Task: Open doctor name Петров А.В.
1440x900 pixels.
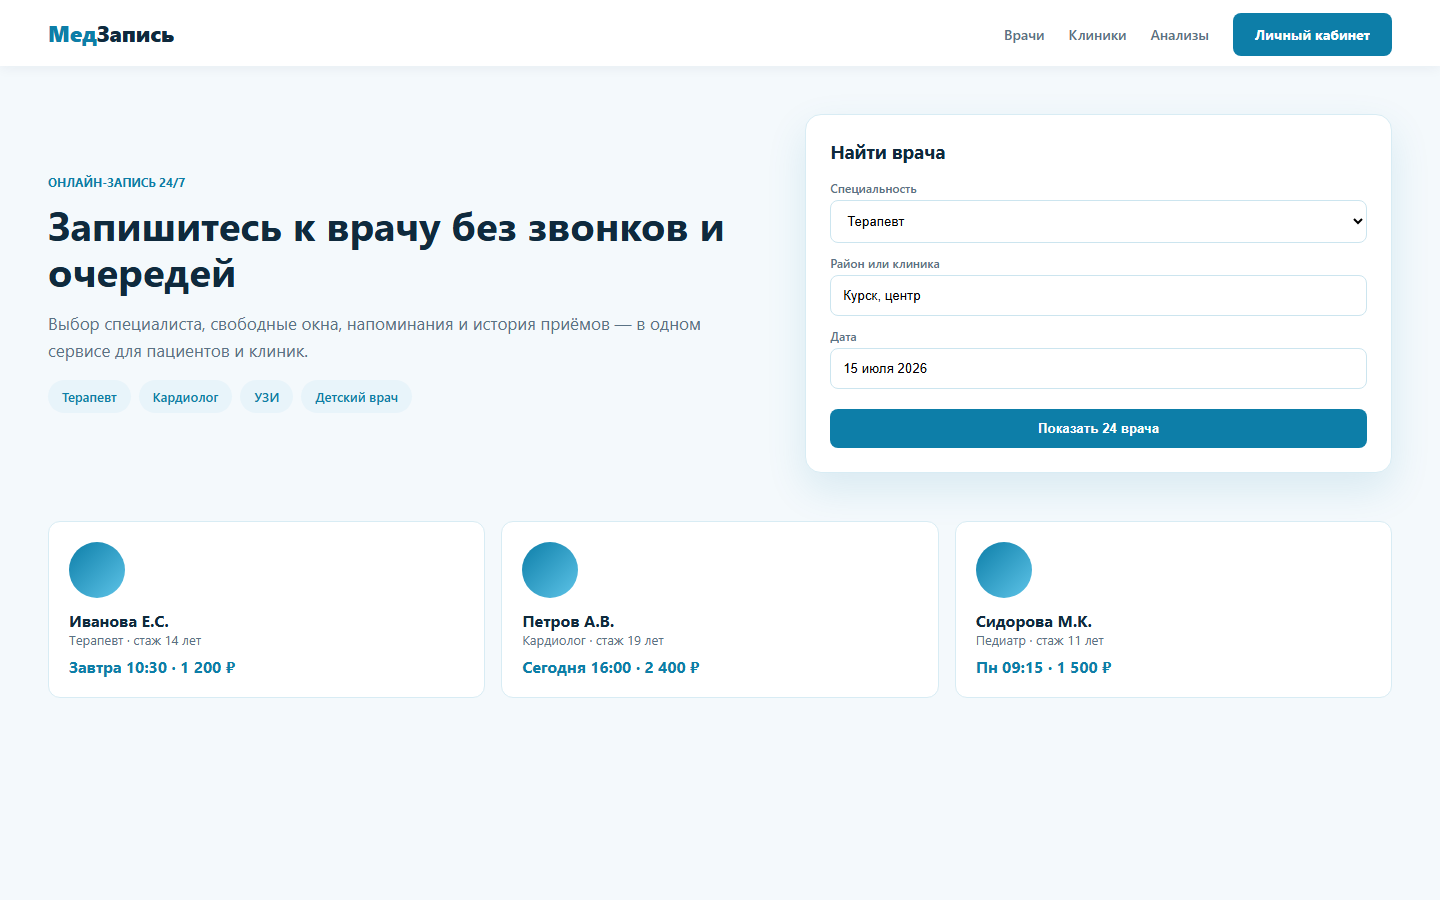Action: tap(568, 622)
